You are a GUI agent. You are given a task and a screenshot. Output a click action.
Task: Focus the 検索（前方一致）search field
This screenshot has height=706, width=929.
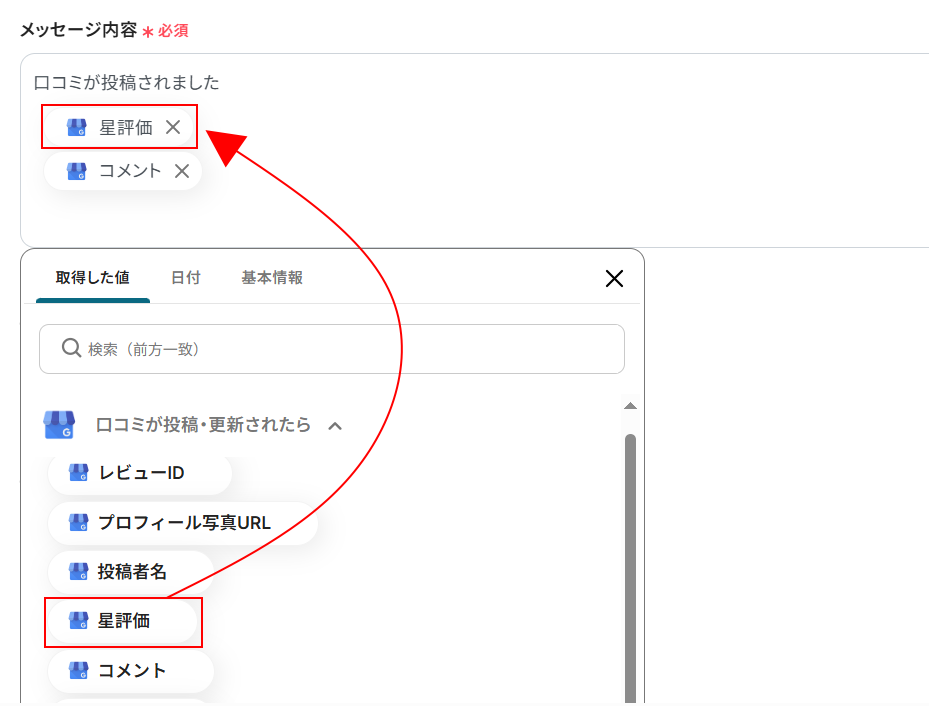click(x=332, y=349)
